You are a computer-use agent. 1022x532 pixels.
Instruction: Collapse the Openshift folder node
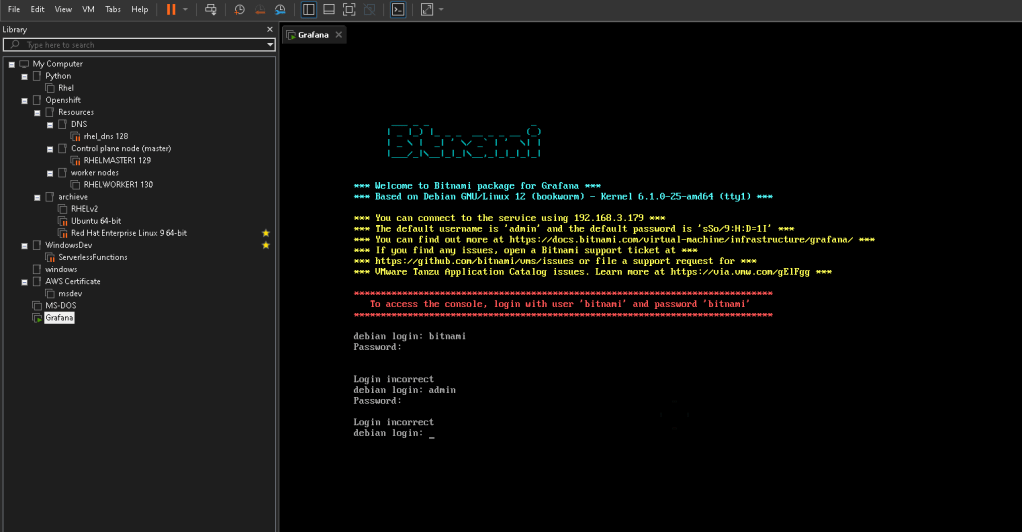click(25, 101)
